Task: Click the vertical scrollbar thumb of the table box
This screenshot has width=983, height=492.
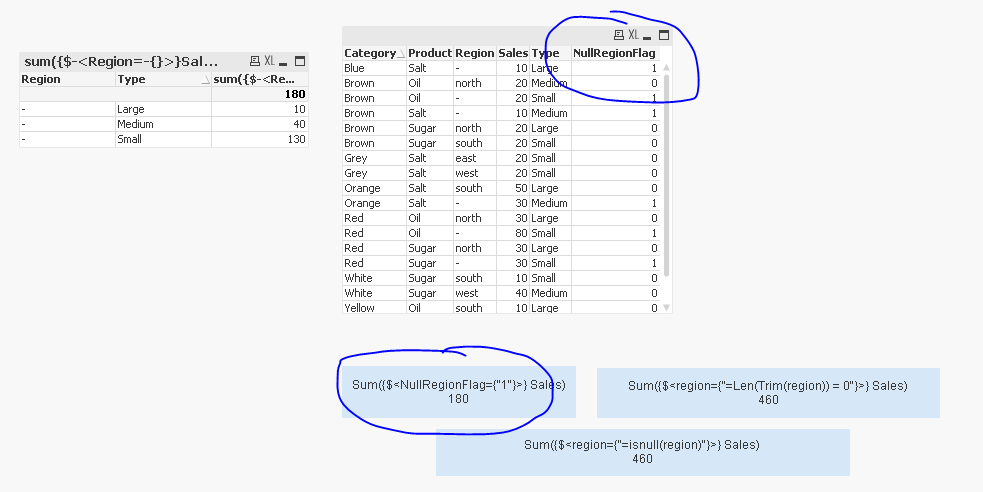Action: pos(666,175)
